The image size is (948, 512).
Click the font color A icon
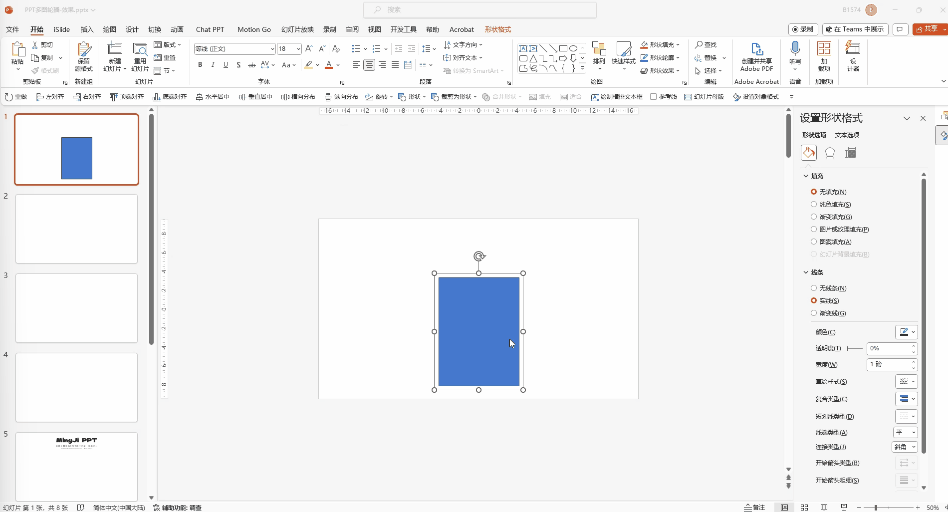(329, 65)
